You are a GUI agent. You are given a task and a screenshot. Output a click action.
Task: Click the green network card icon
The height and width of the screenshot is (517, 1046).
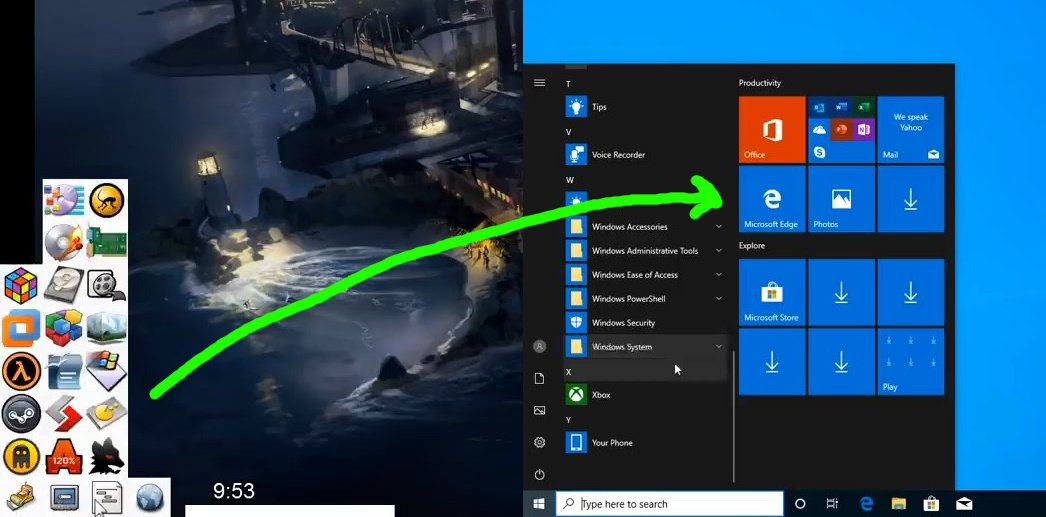[107, 243]
